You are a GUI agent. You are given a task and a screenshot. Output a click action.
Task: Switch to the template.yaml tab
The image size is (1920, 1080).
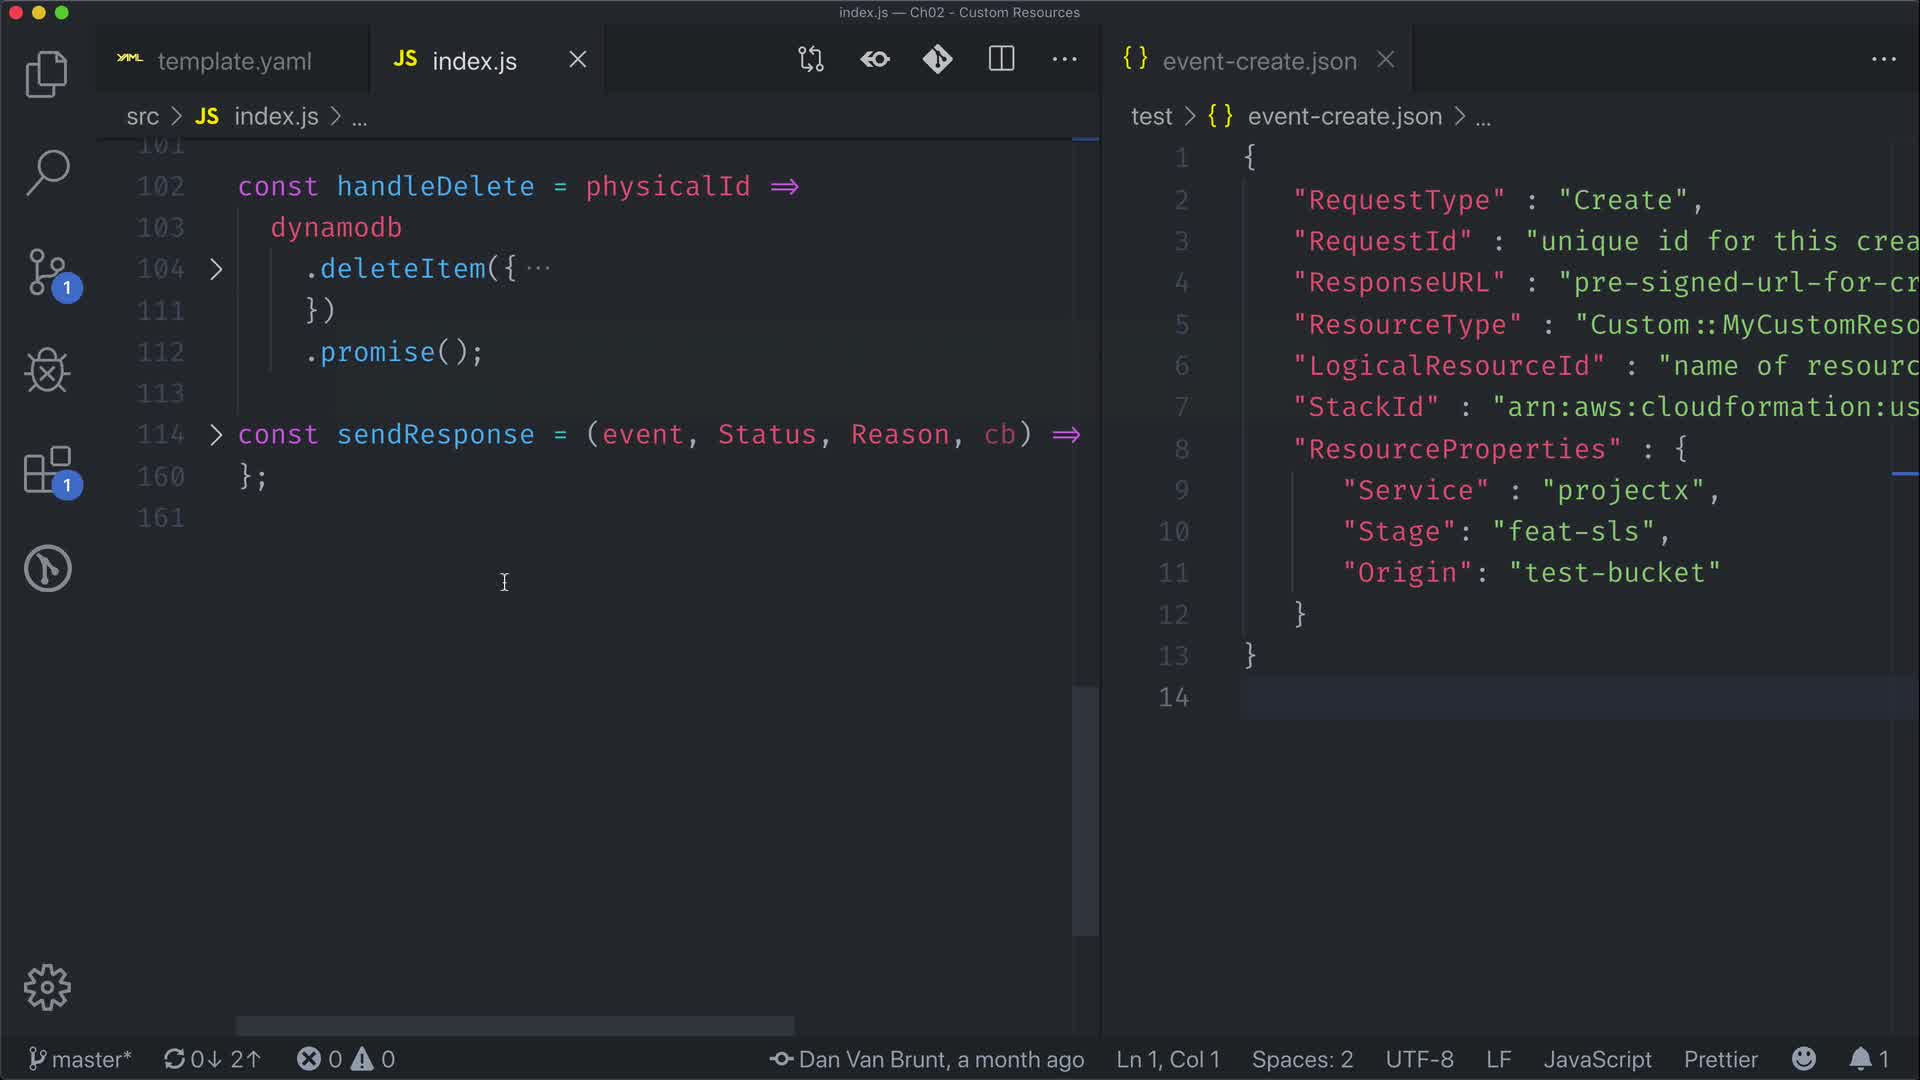(234, 61)
